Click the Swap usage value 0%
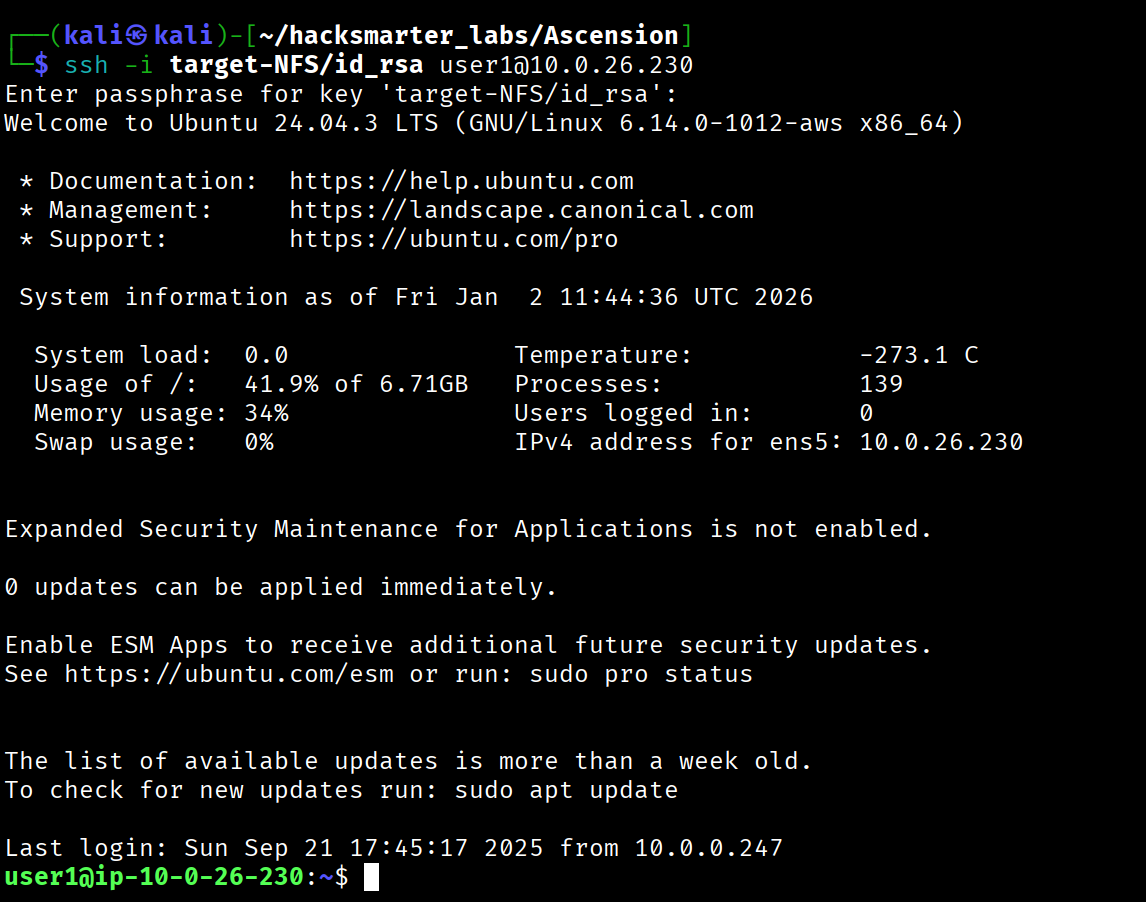The height and width of the screenshot is (902, 1146). tap(259, 442)
